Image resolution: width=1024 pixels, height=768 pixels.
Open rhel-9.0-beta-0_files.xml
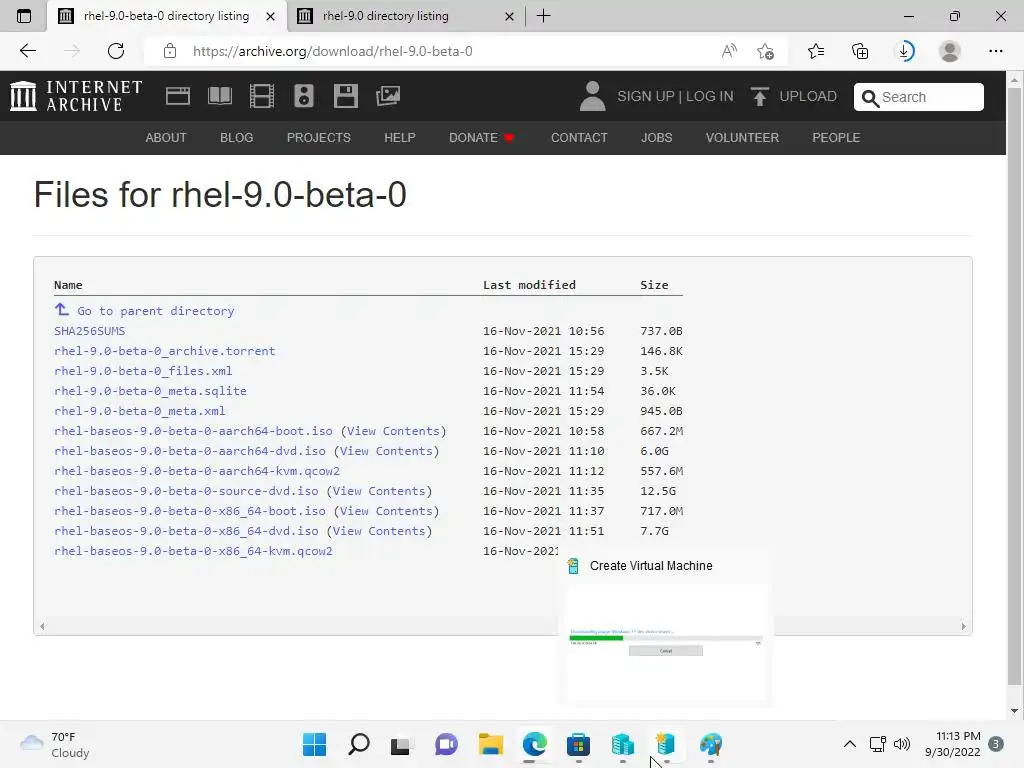143,371
